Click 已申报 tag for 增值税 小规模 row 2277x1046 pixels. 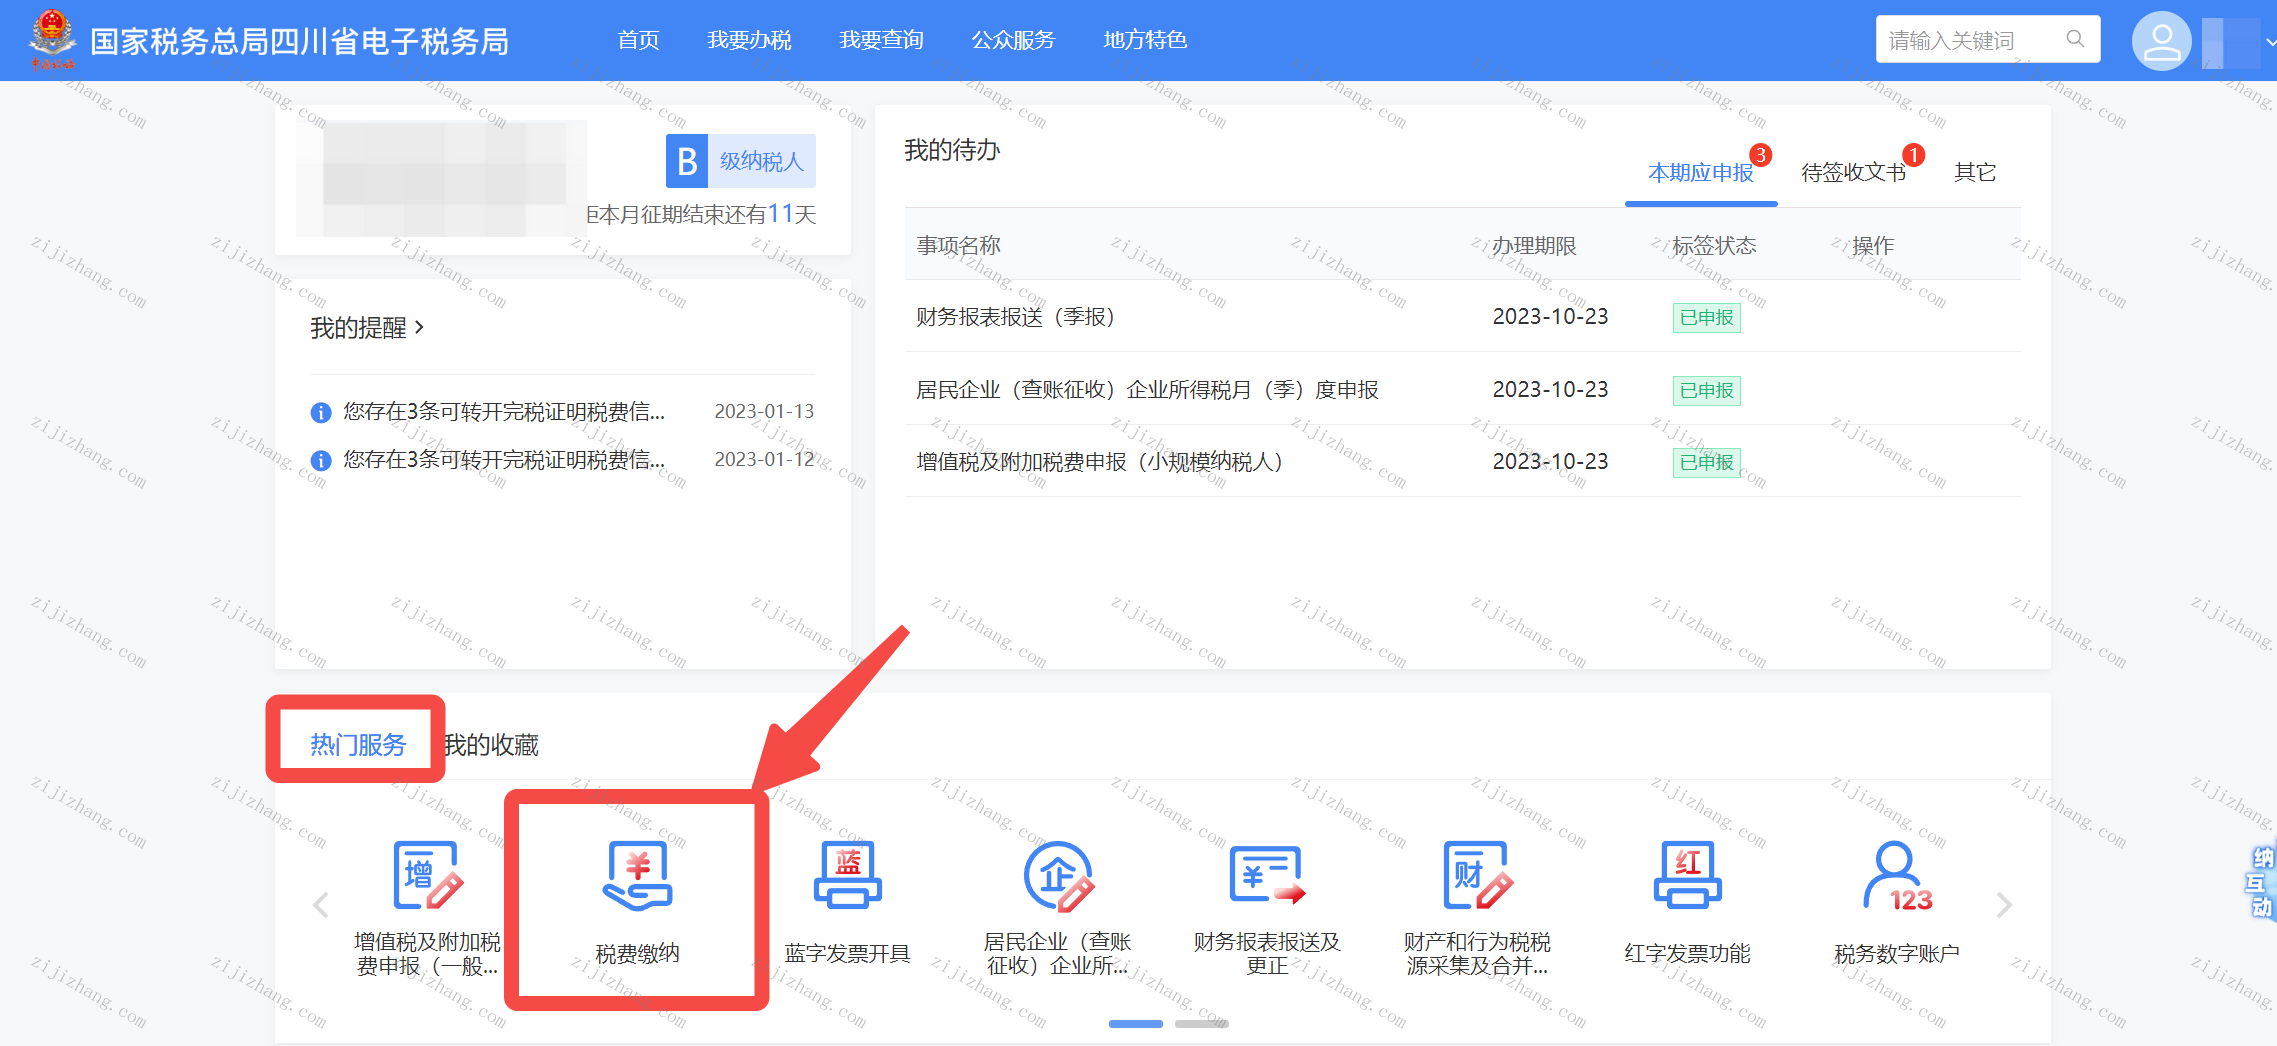(1706, 462)
